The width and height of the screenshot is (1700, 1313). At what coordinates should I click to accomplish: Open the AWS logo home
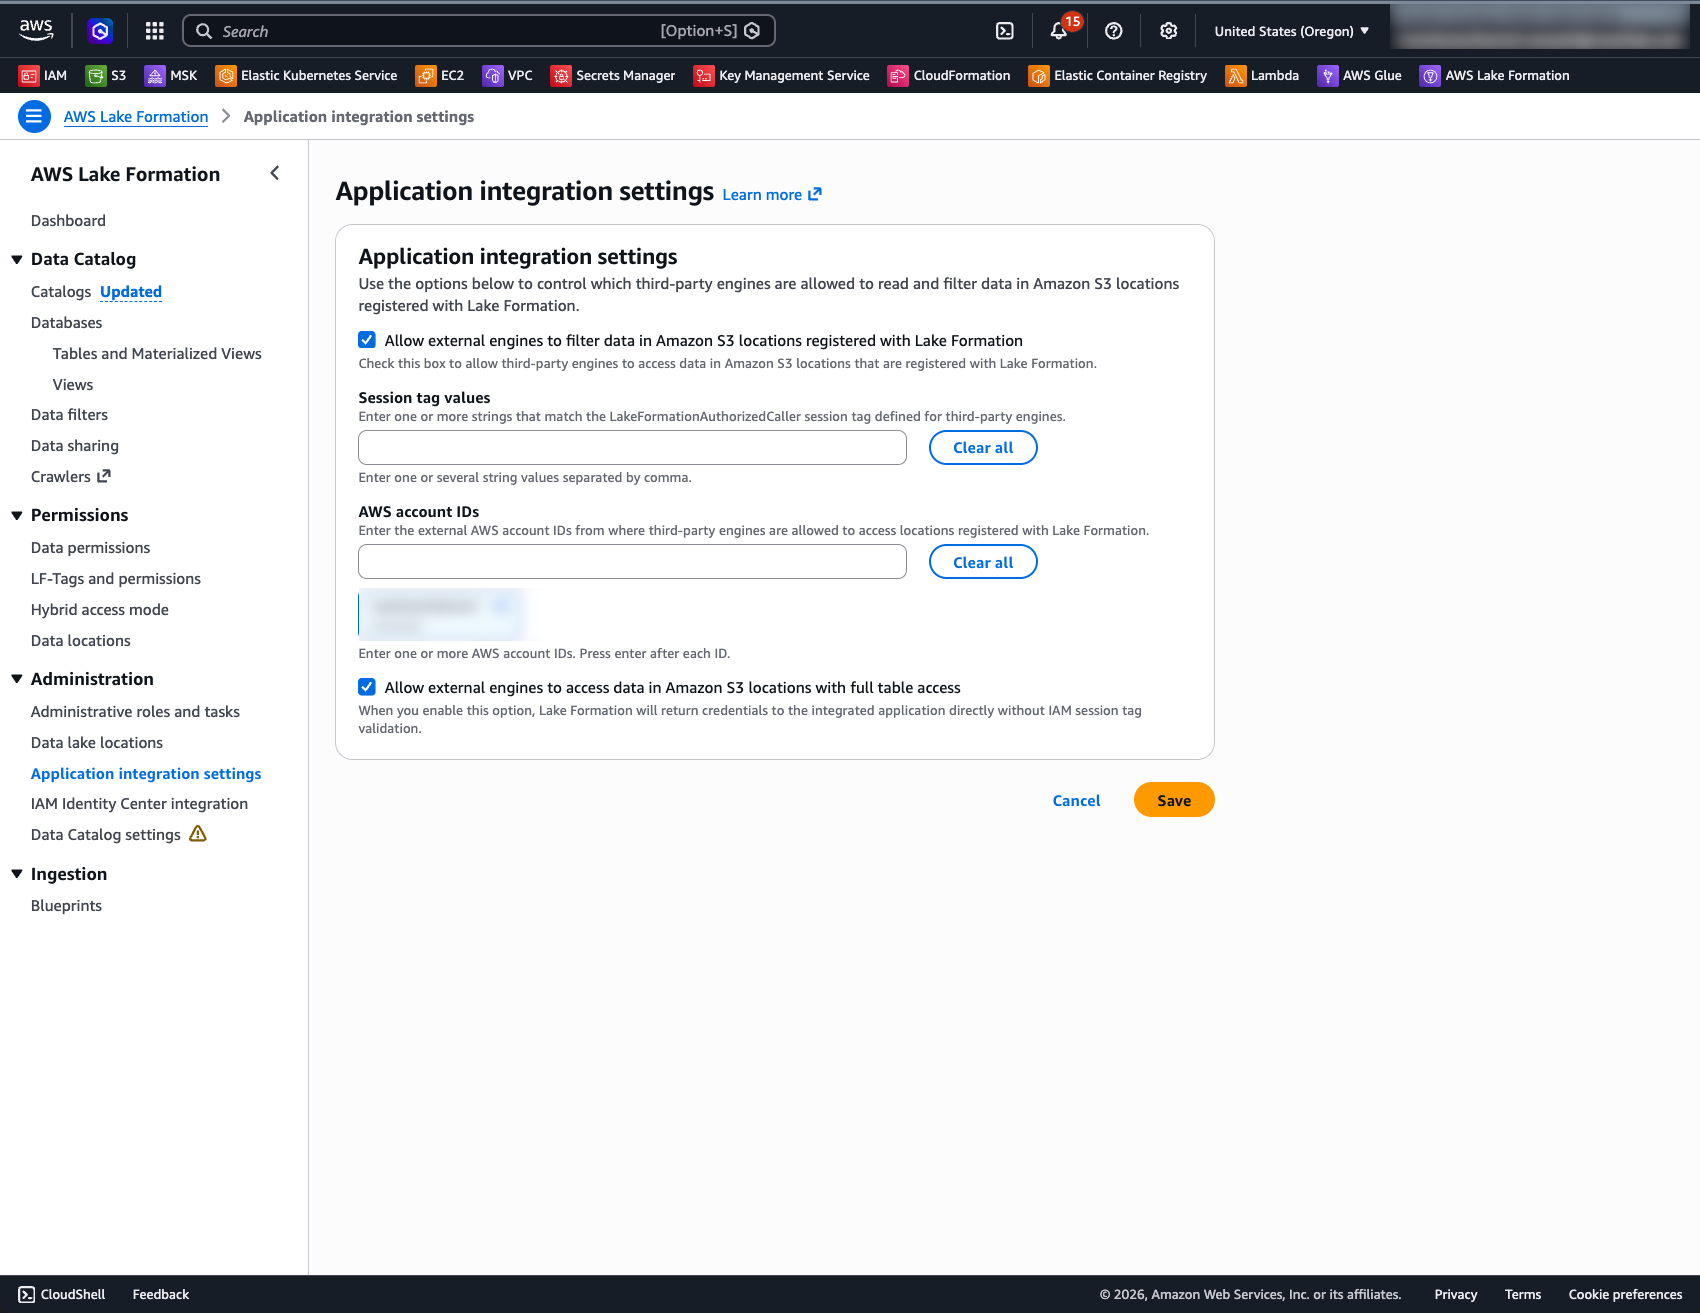point(36,31)
